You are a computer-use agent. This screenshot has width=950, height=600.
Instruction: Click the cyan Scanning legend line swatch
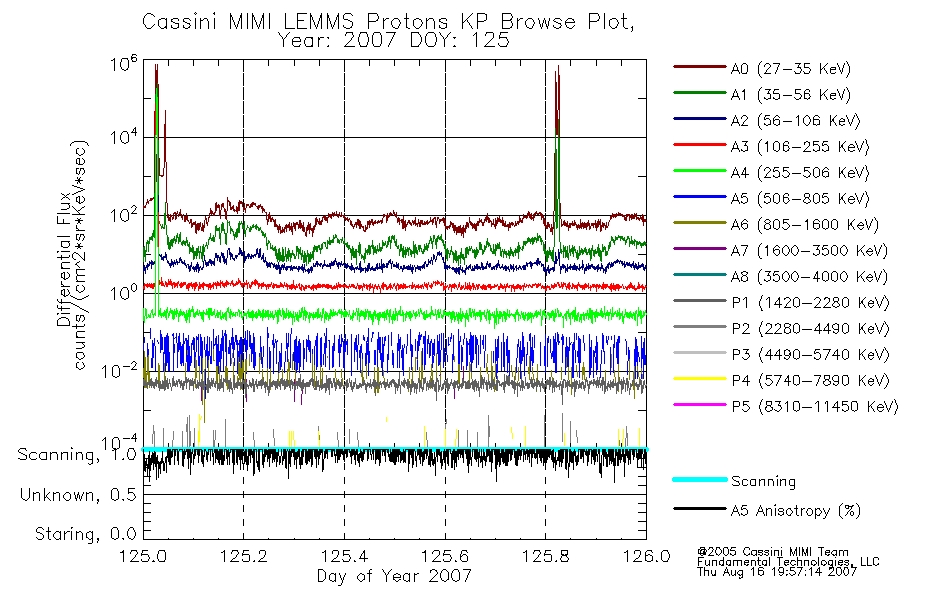point(699,479)
